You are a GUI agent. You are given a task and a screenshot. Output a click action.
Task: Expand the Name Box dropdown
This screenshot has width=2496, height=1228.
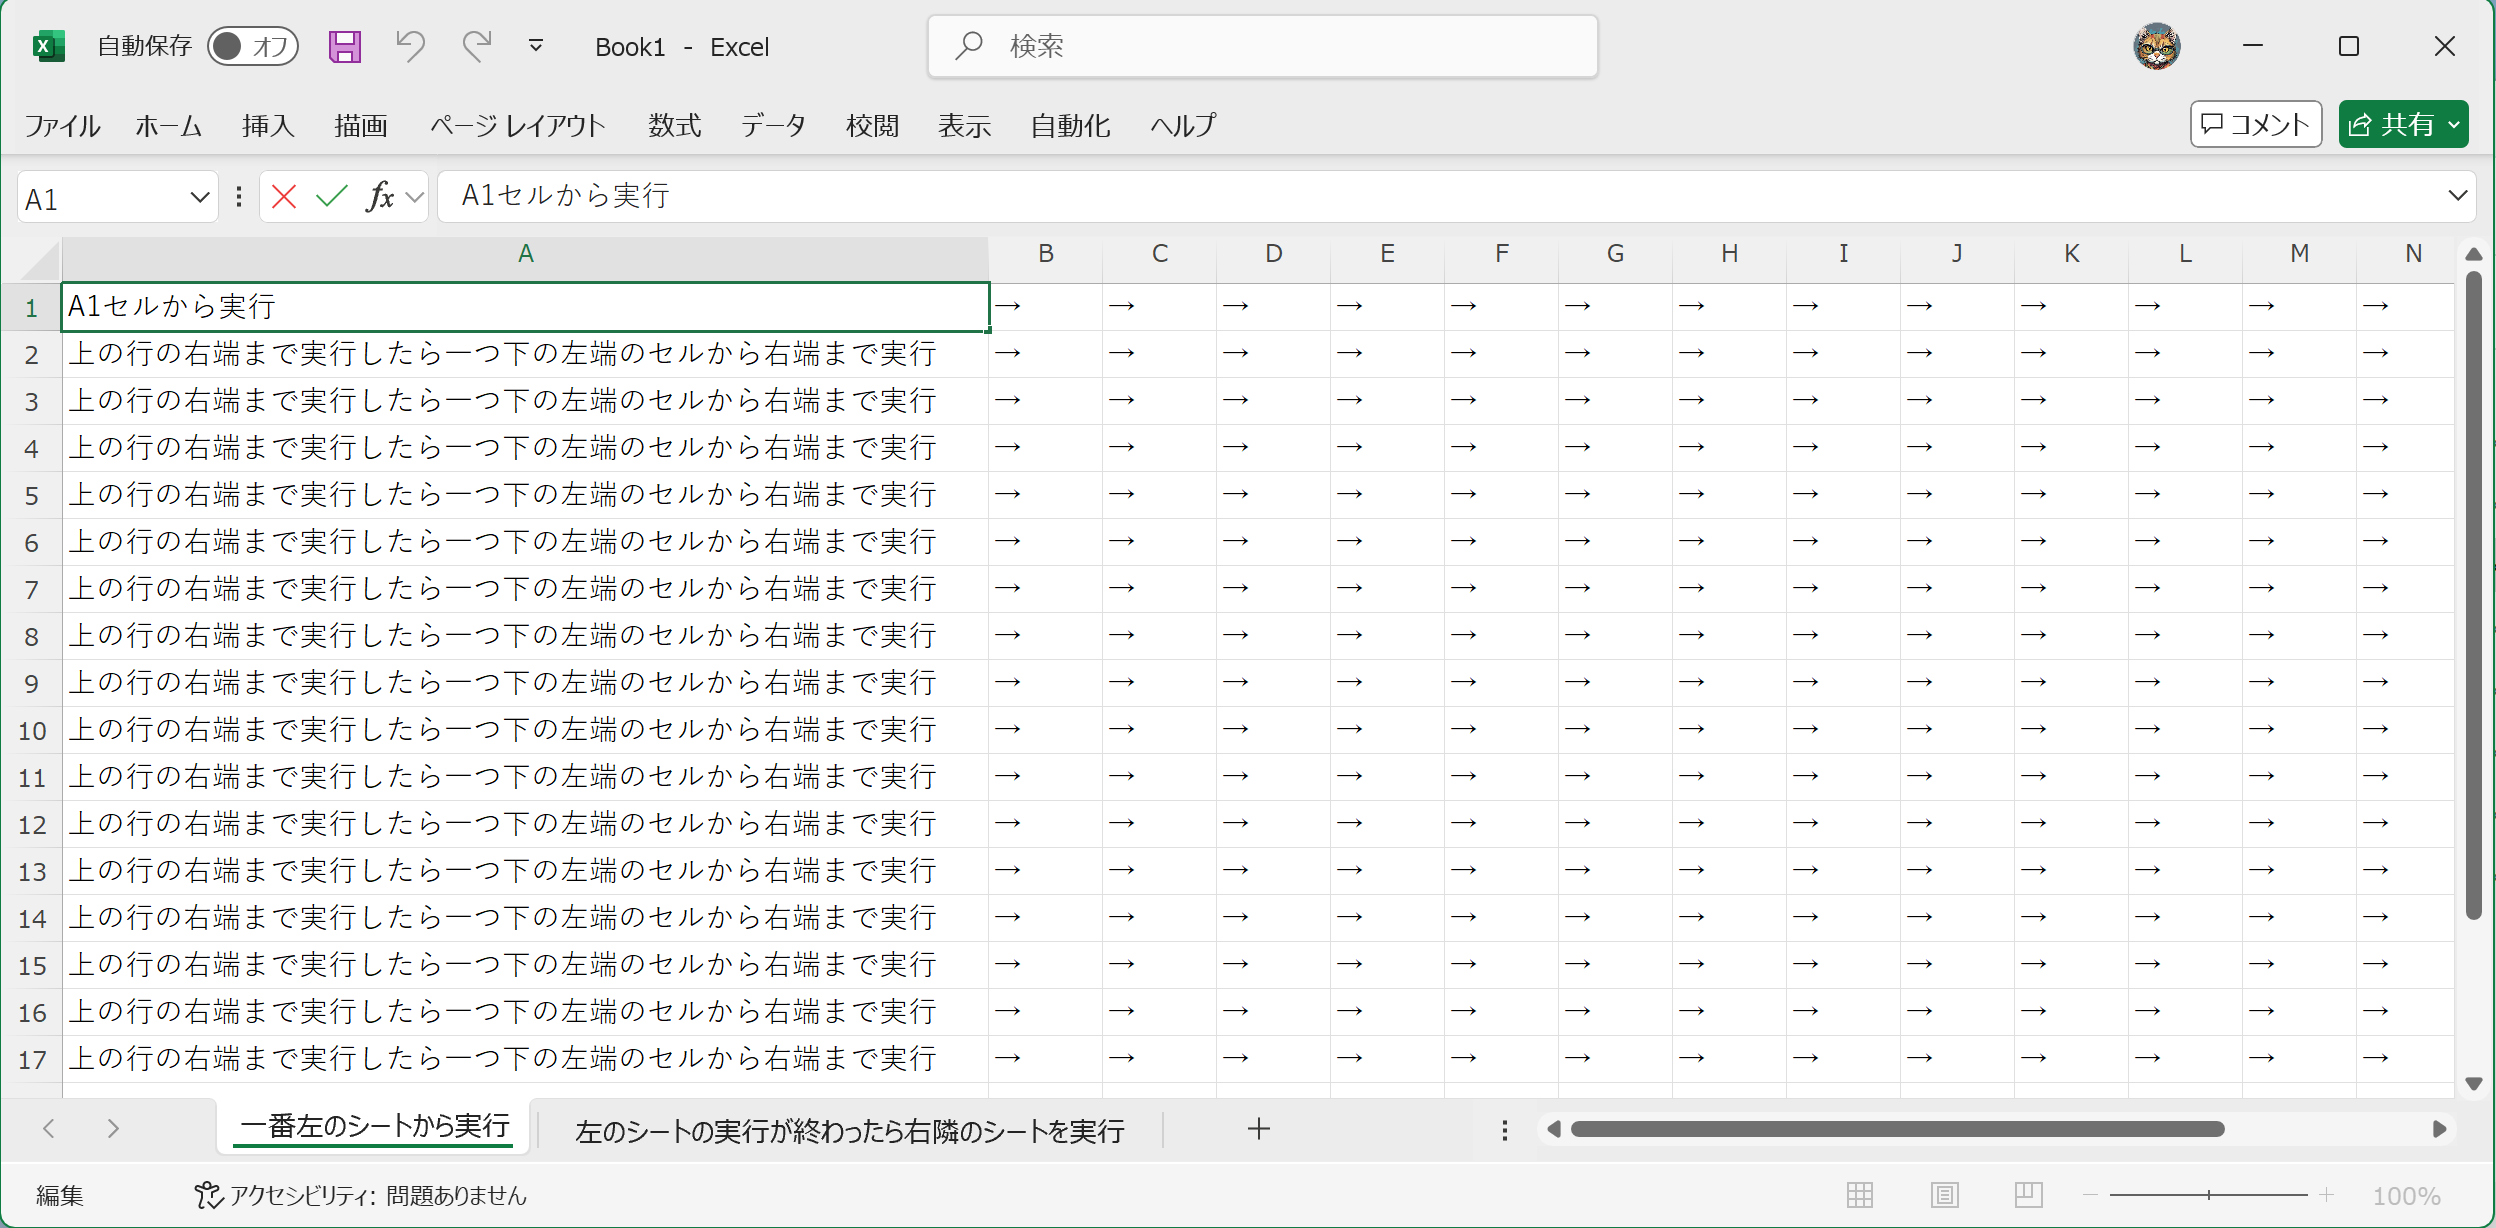point(199,198)
